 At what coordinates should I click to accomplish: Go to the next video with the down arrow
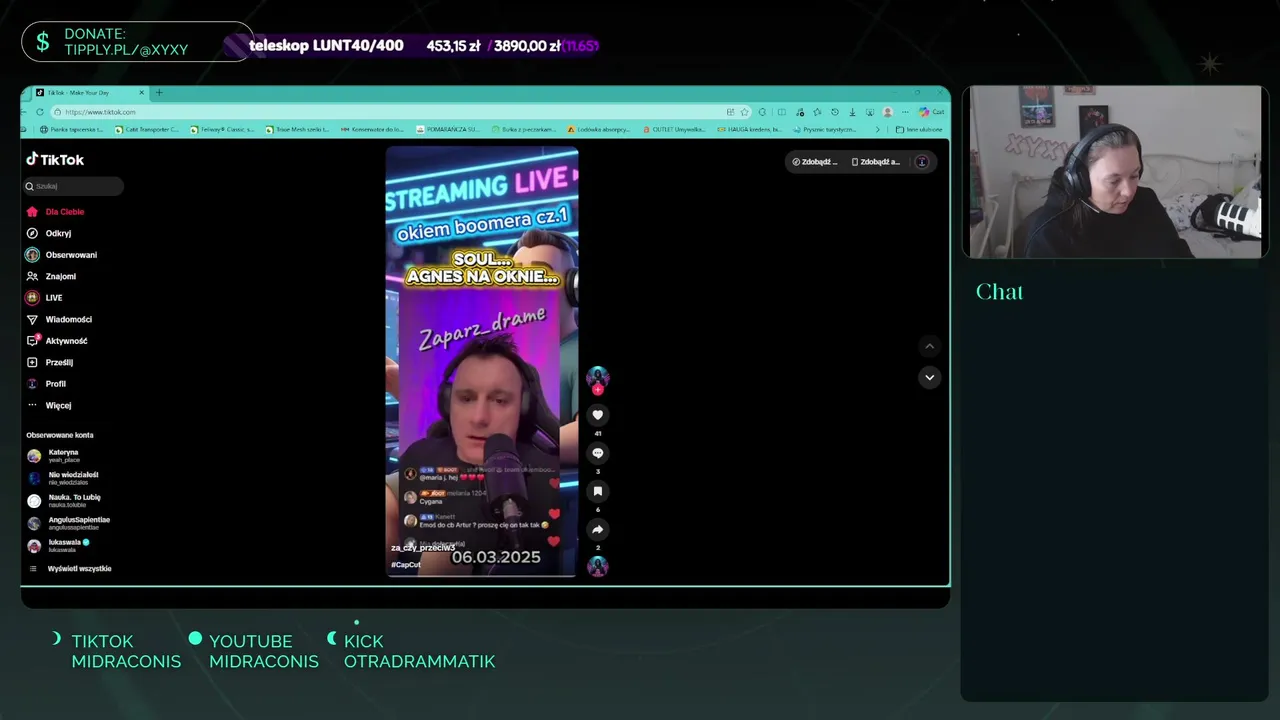click(x=929, y=377)
